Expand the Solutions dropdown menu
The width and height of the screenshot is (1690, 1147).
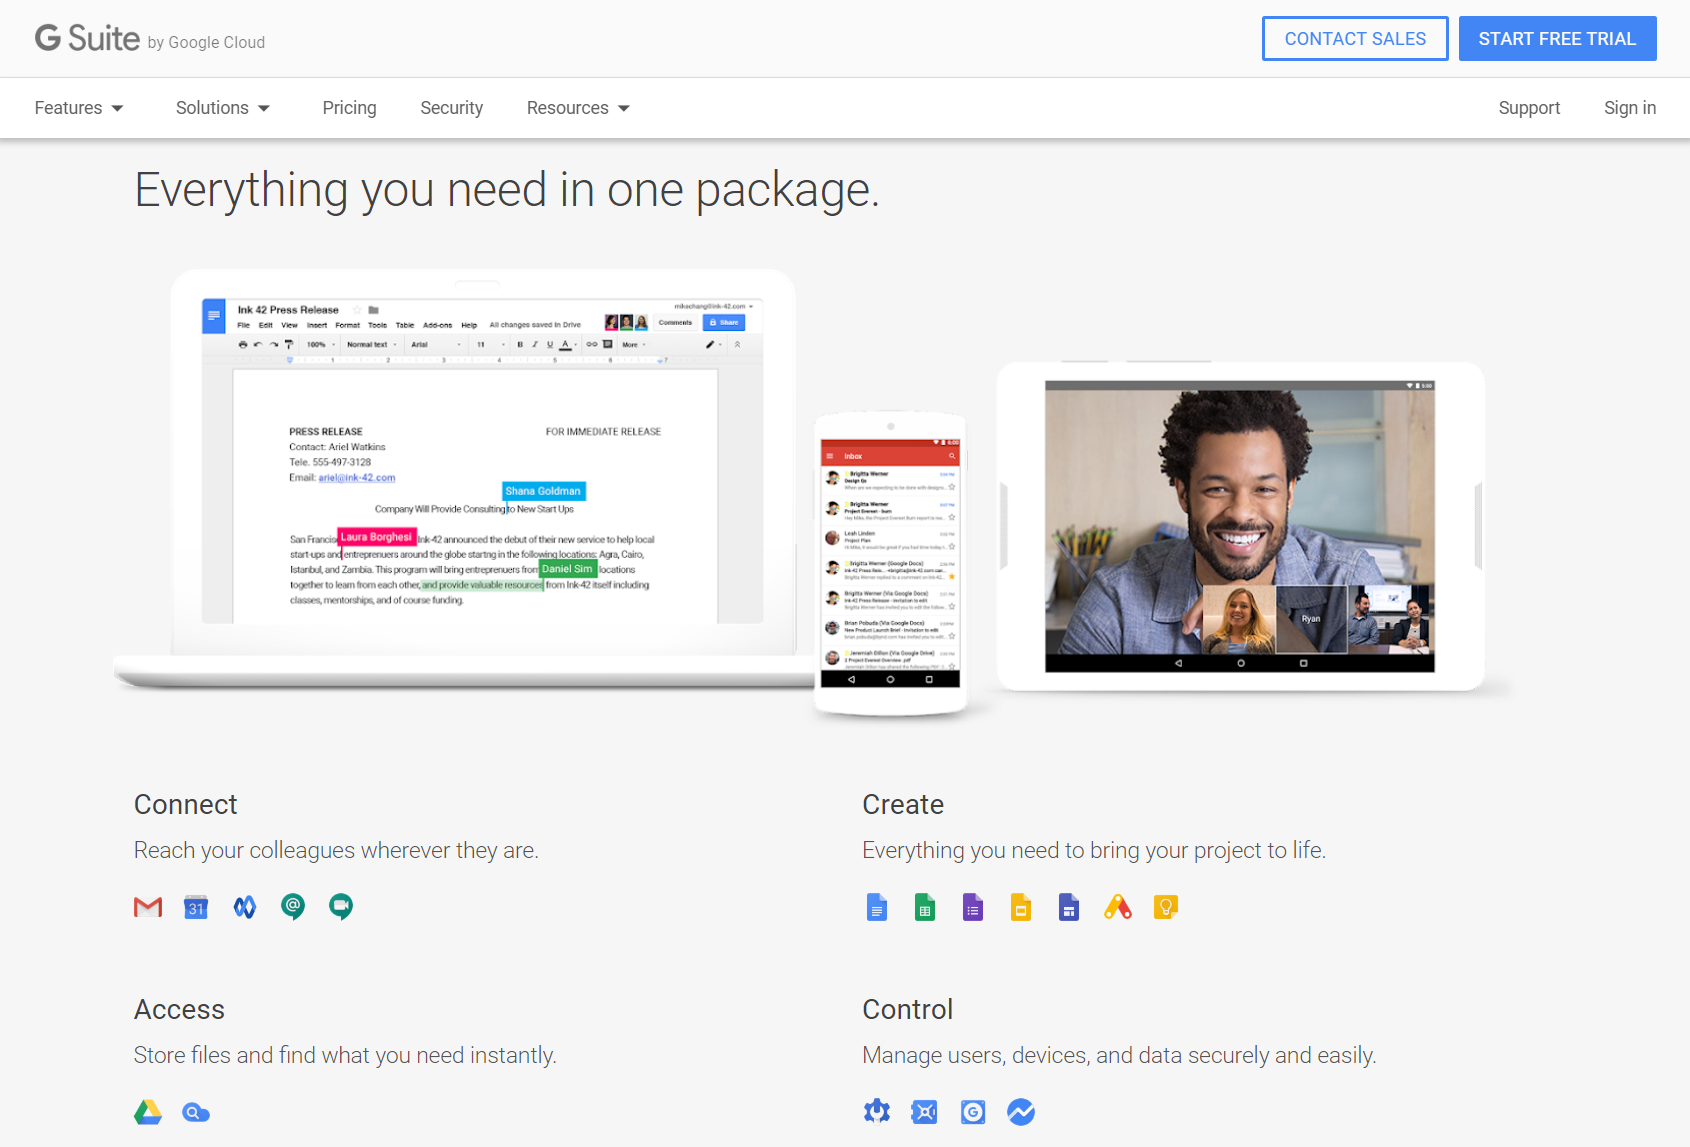coord(223,108)
